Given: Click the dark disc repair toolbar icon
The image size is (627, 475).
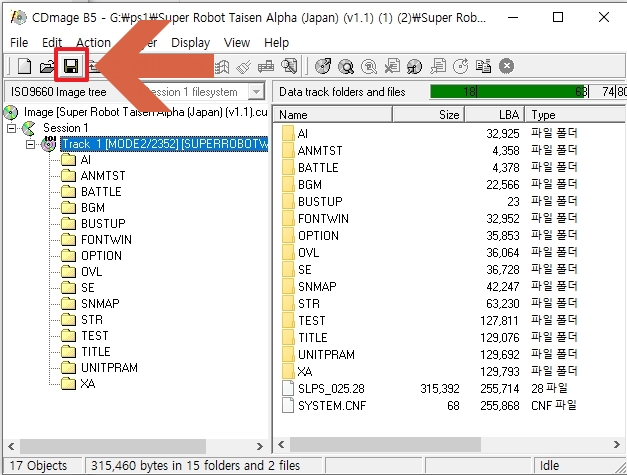Looking at the screenshot, I should [415, 66].
